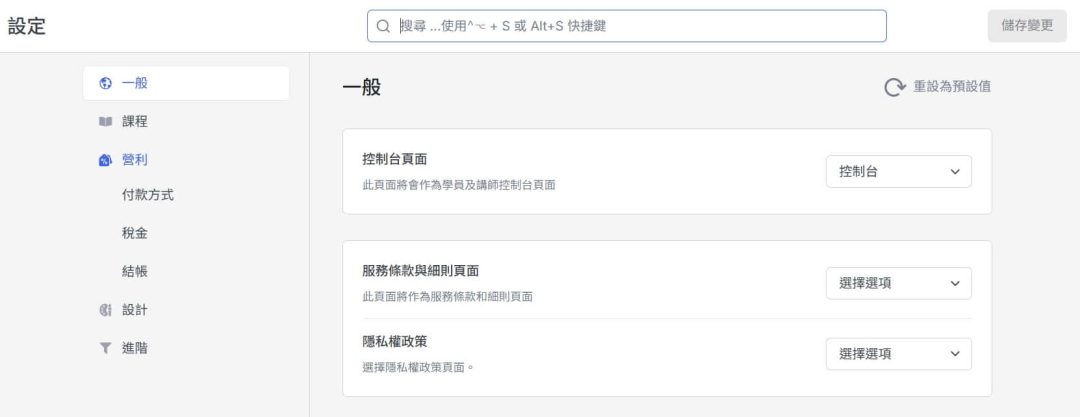Image resolution: width=1080 pixels, height=417 pixels.
Task: Click the search magnifier icon
Action: click(383, 26)
